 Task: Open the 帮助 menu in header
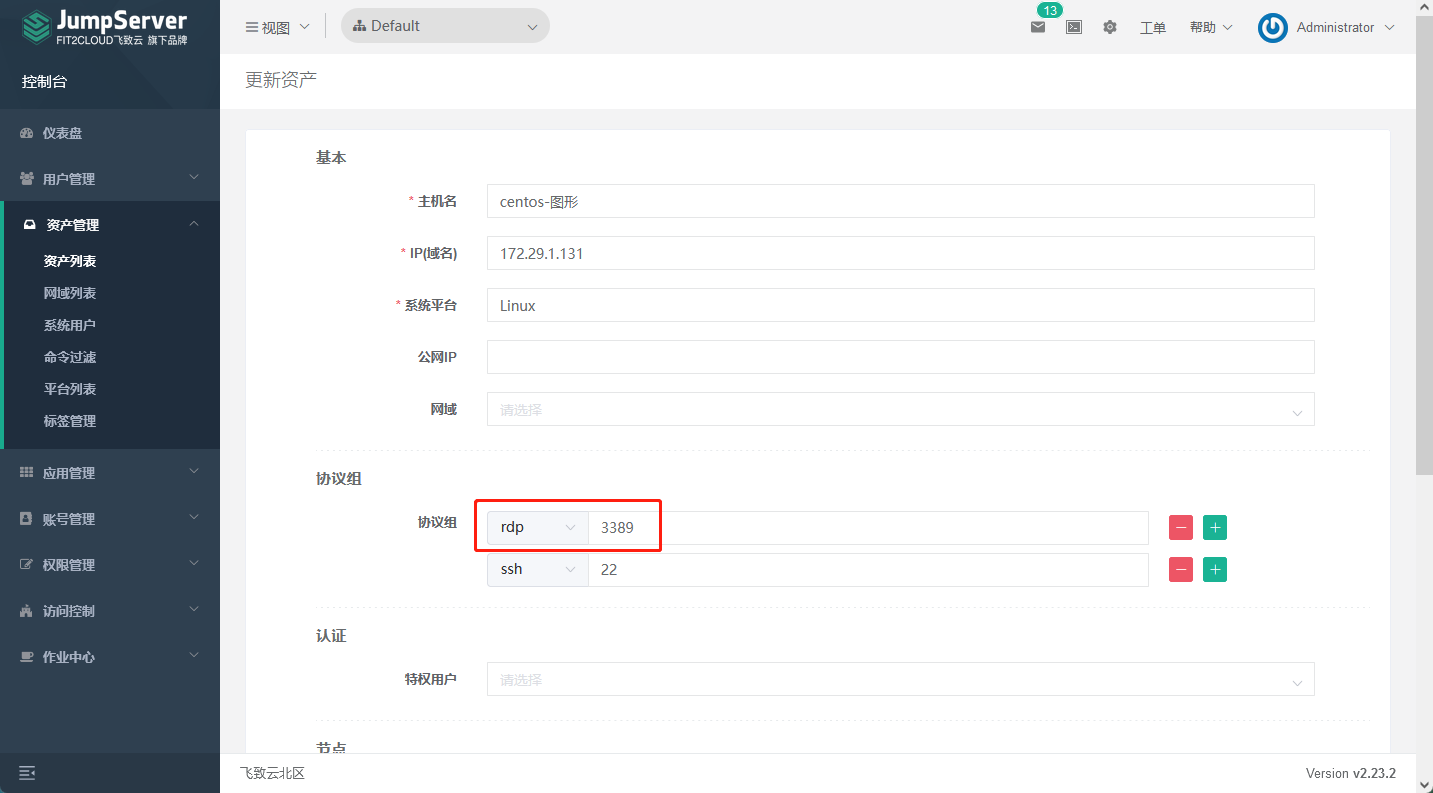(1210, 28)
